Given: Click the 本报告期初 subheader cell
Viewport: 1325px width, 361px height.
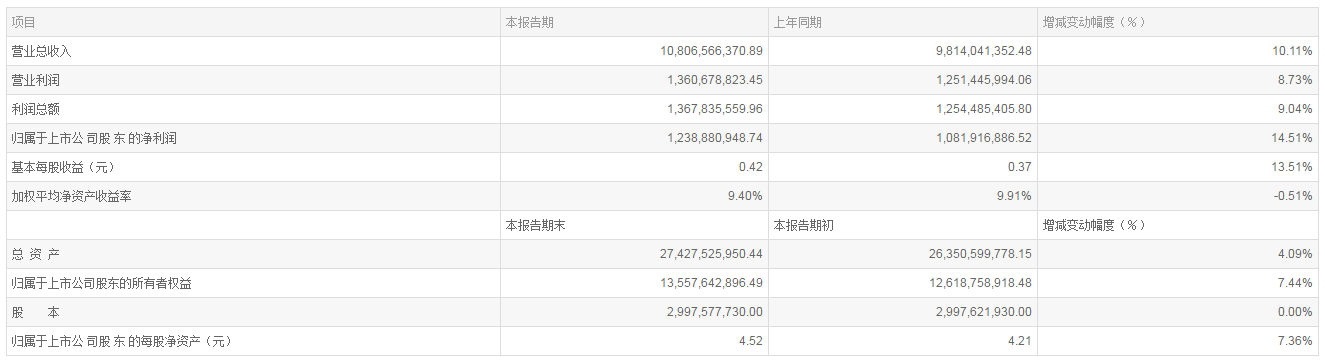Looking at the screenshot, I should coord(803,225).
